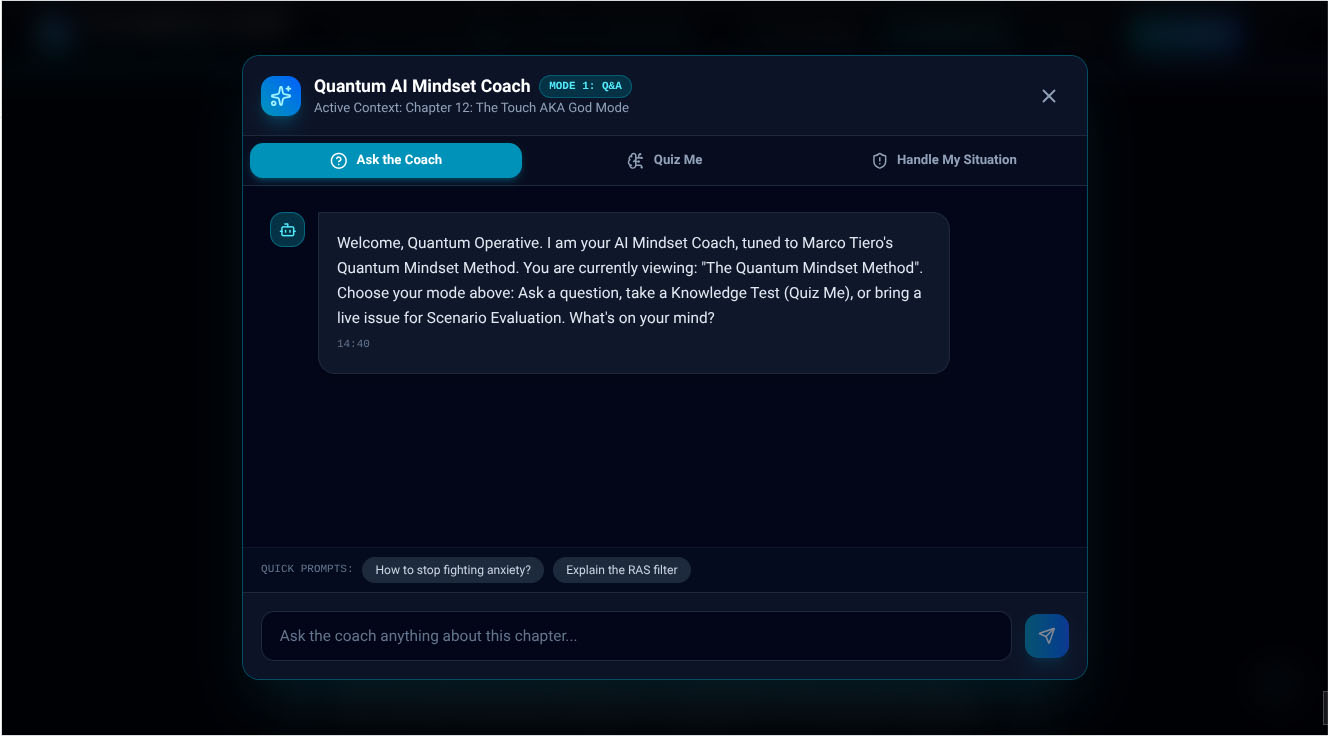Click the robot avatar icon beside the welcome message
The width and height of the screenshot is (1328, 736).
tap(288, 230)
